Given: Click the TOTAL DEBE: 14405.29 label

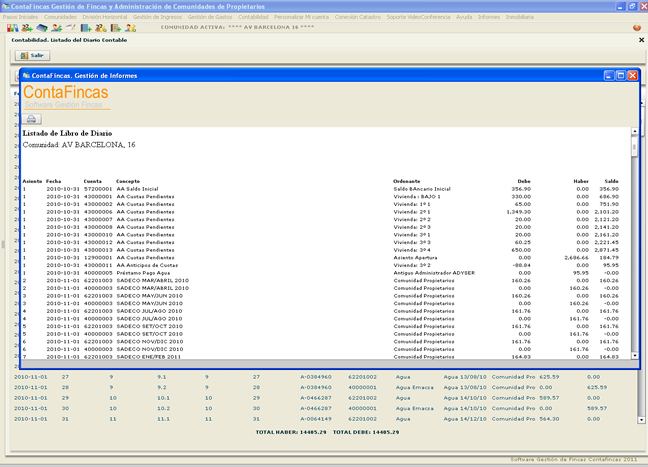Looking at the screenshot, I should [x=366, y=432].
